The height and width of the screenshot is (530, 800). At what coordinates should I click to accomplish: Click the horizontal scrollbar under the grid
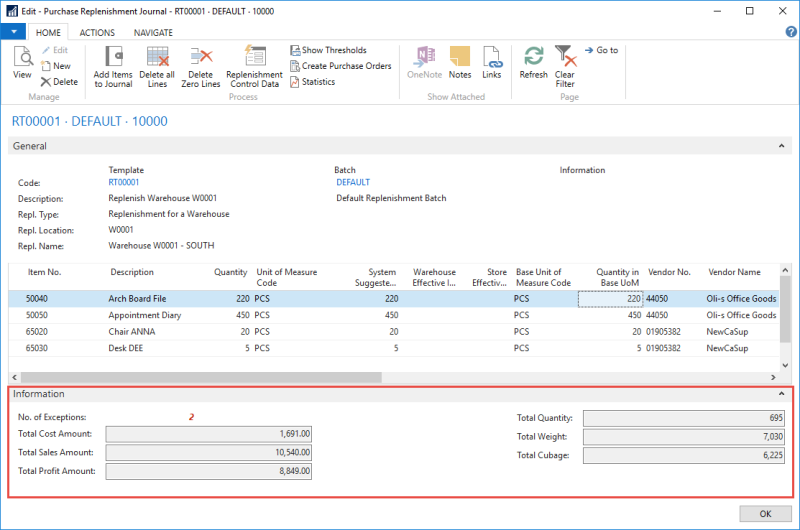pyautogui.click(x=200, y=377)
